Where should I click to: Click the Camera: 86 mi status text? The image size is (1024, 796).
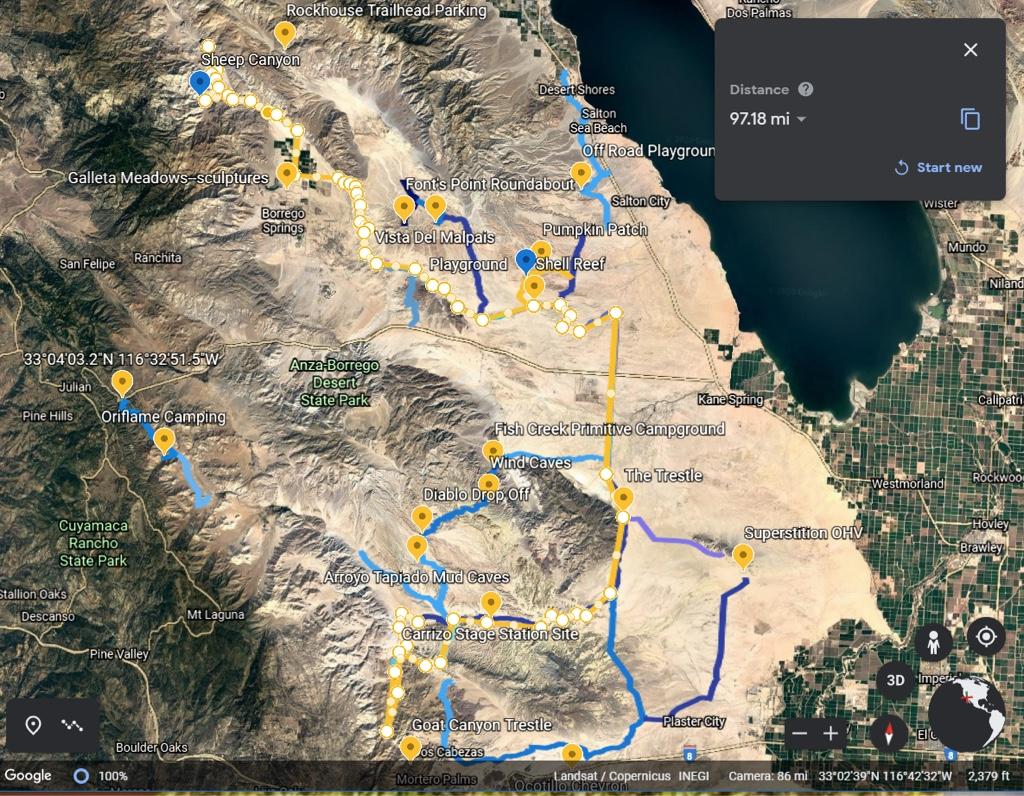768,776
